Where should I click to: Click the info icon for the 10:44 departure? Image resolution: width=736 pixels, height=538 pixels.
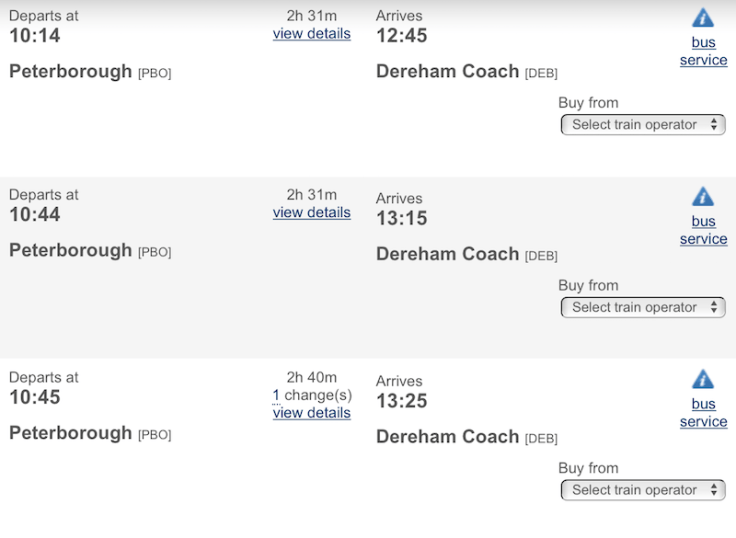703,196
